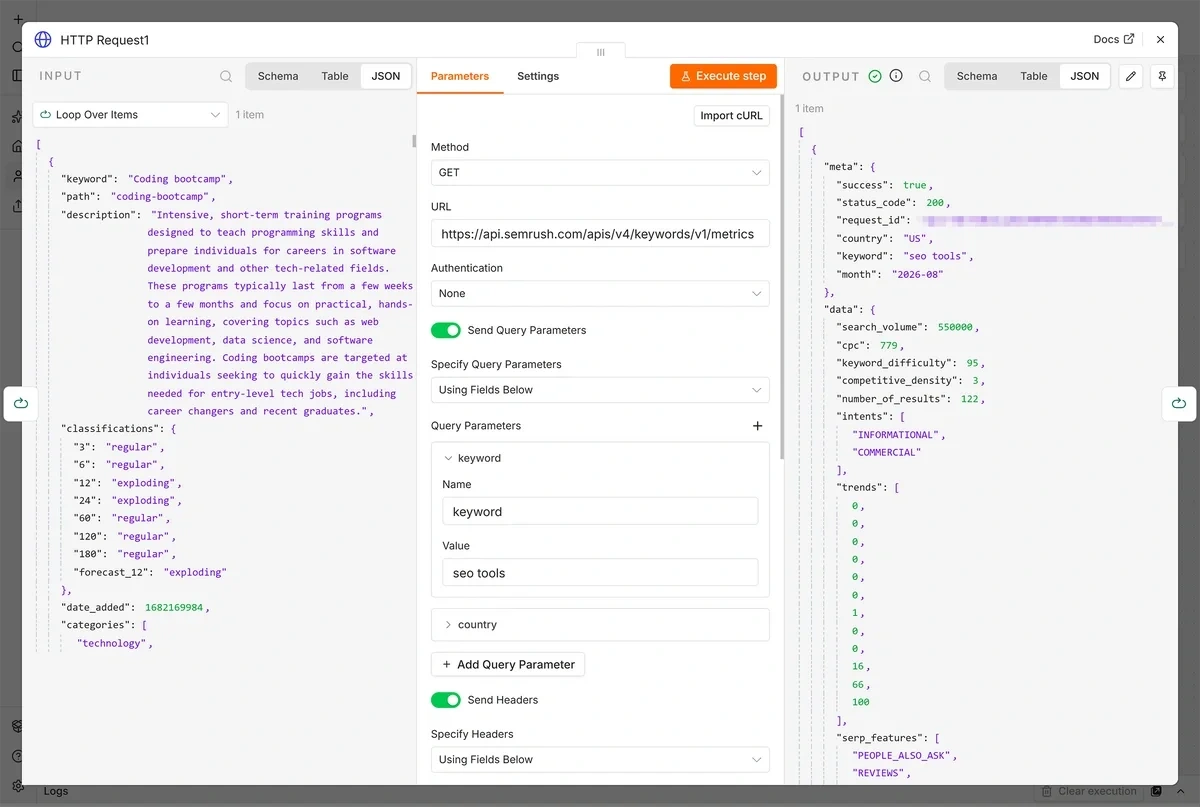
Task: Open the Parameters tab
Action: (460, 76)
